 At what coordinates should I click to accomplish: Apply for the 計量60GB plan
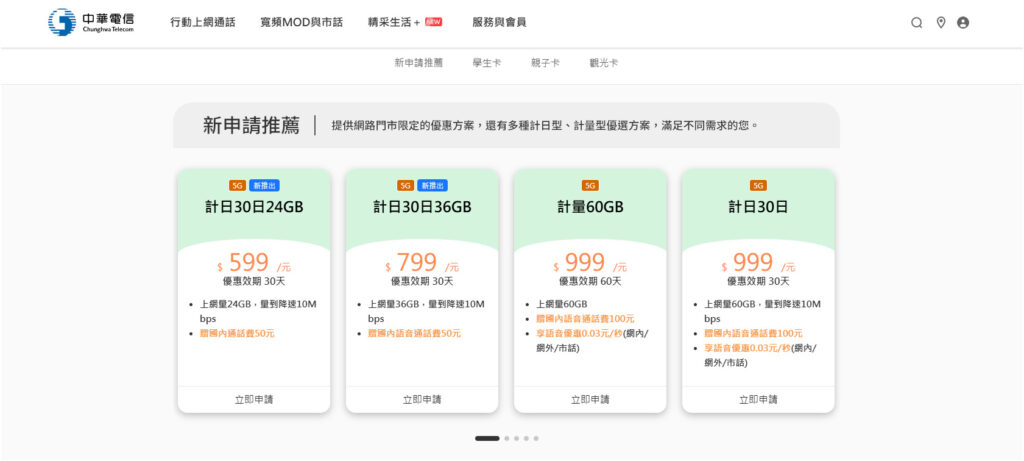pyautogui.click(x=590, y=399)
